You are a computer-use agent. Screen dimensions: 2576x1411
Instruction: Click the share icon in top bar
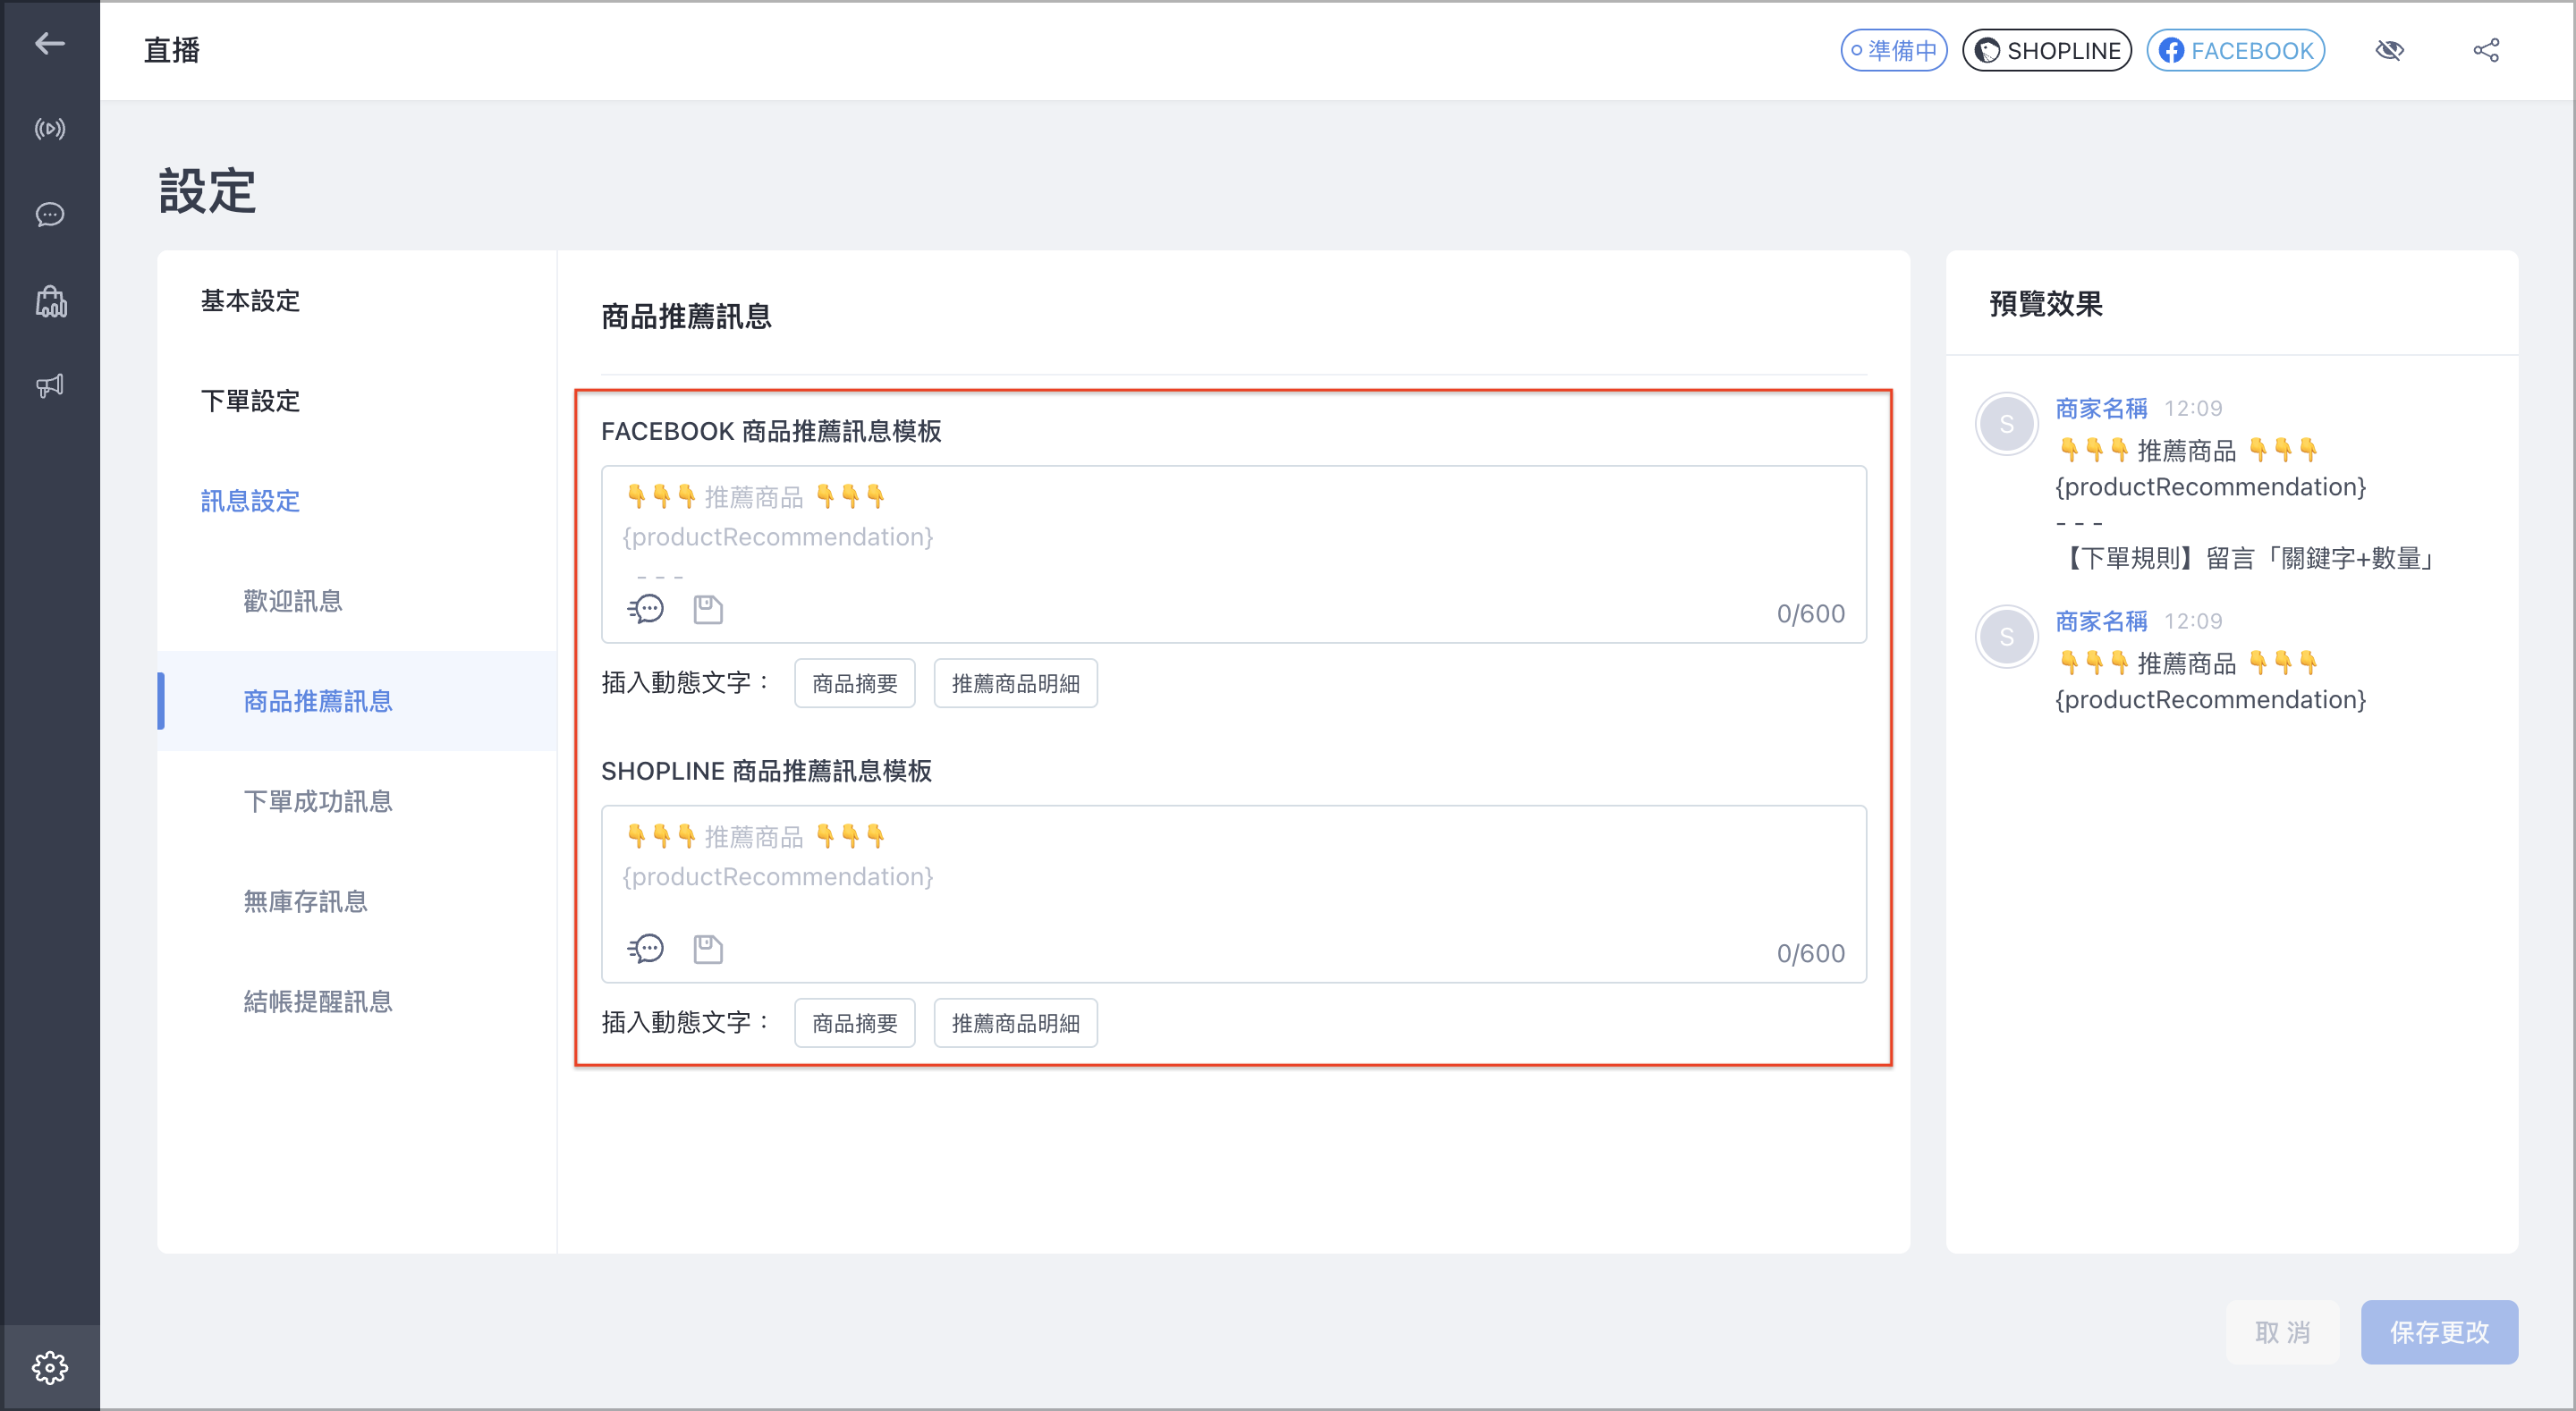coord(2486,50)
